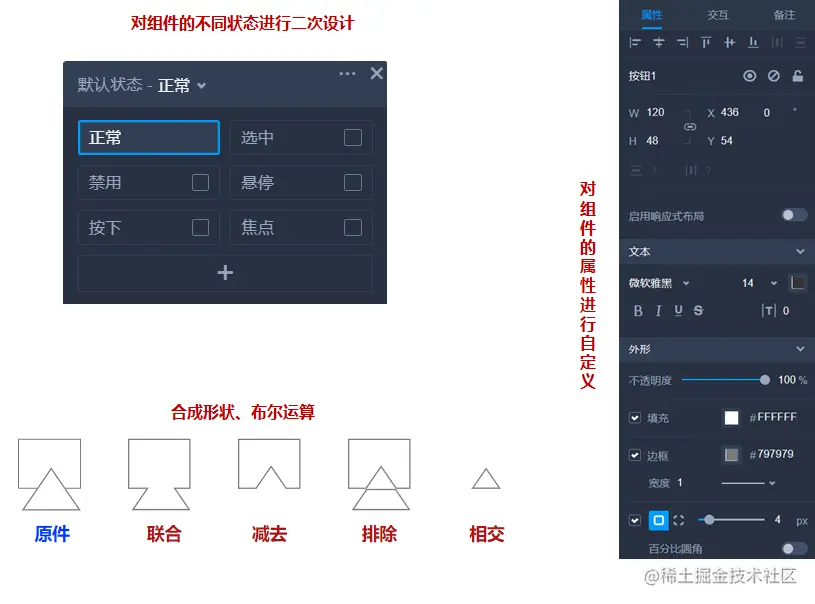Screen dimensions: 815x604
Task: Open the 默认状态 - 正常 dropdown
Action: [x=202, y=86]
